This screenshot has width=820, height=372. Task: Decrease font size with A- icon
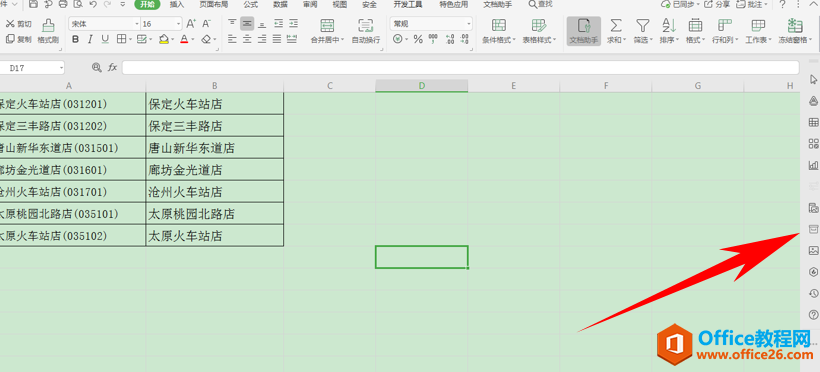coord(207,24)
